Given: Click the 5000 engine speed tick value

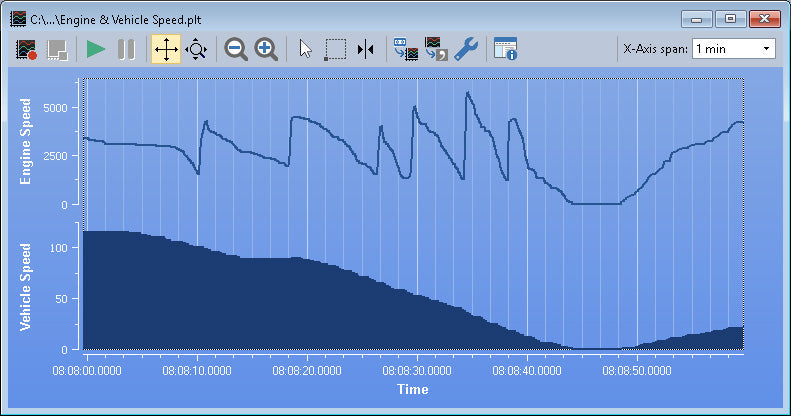Looking at the screenshot, I should tap(55, 108).
